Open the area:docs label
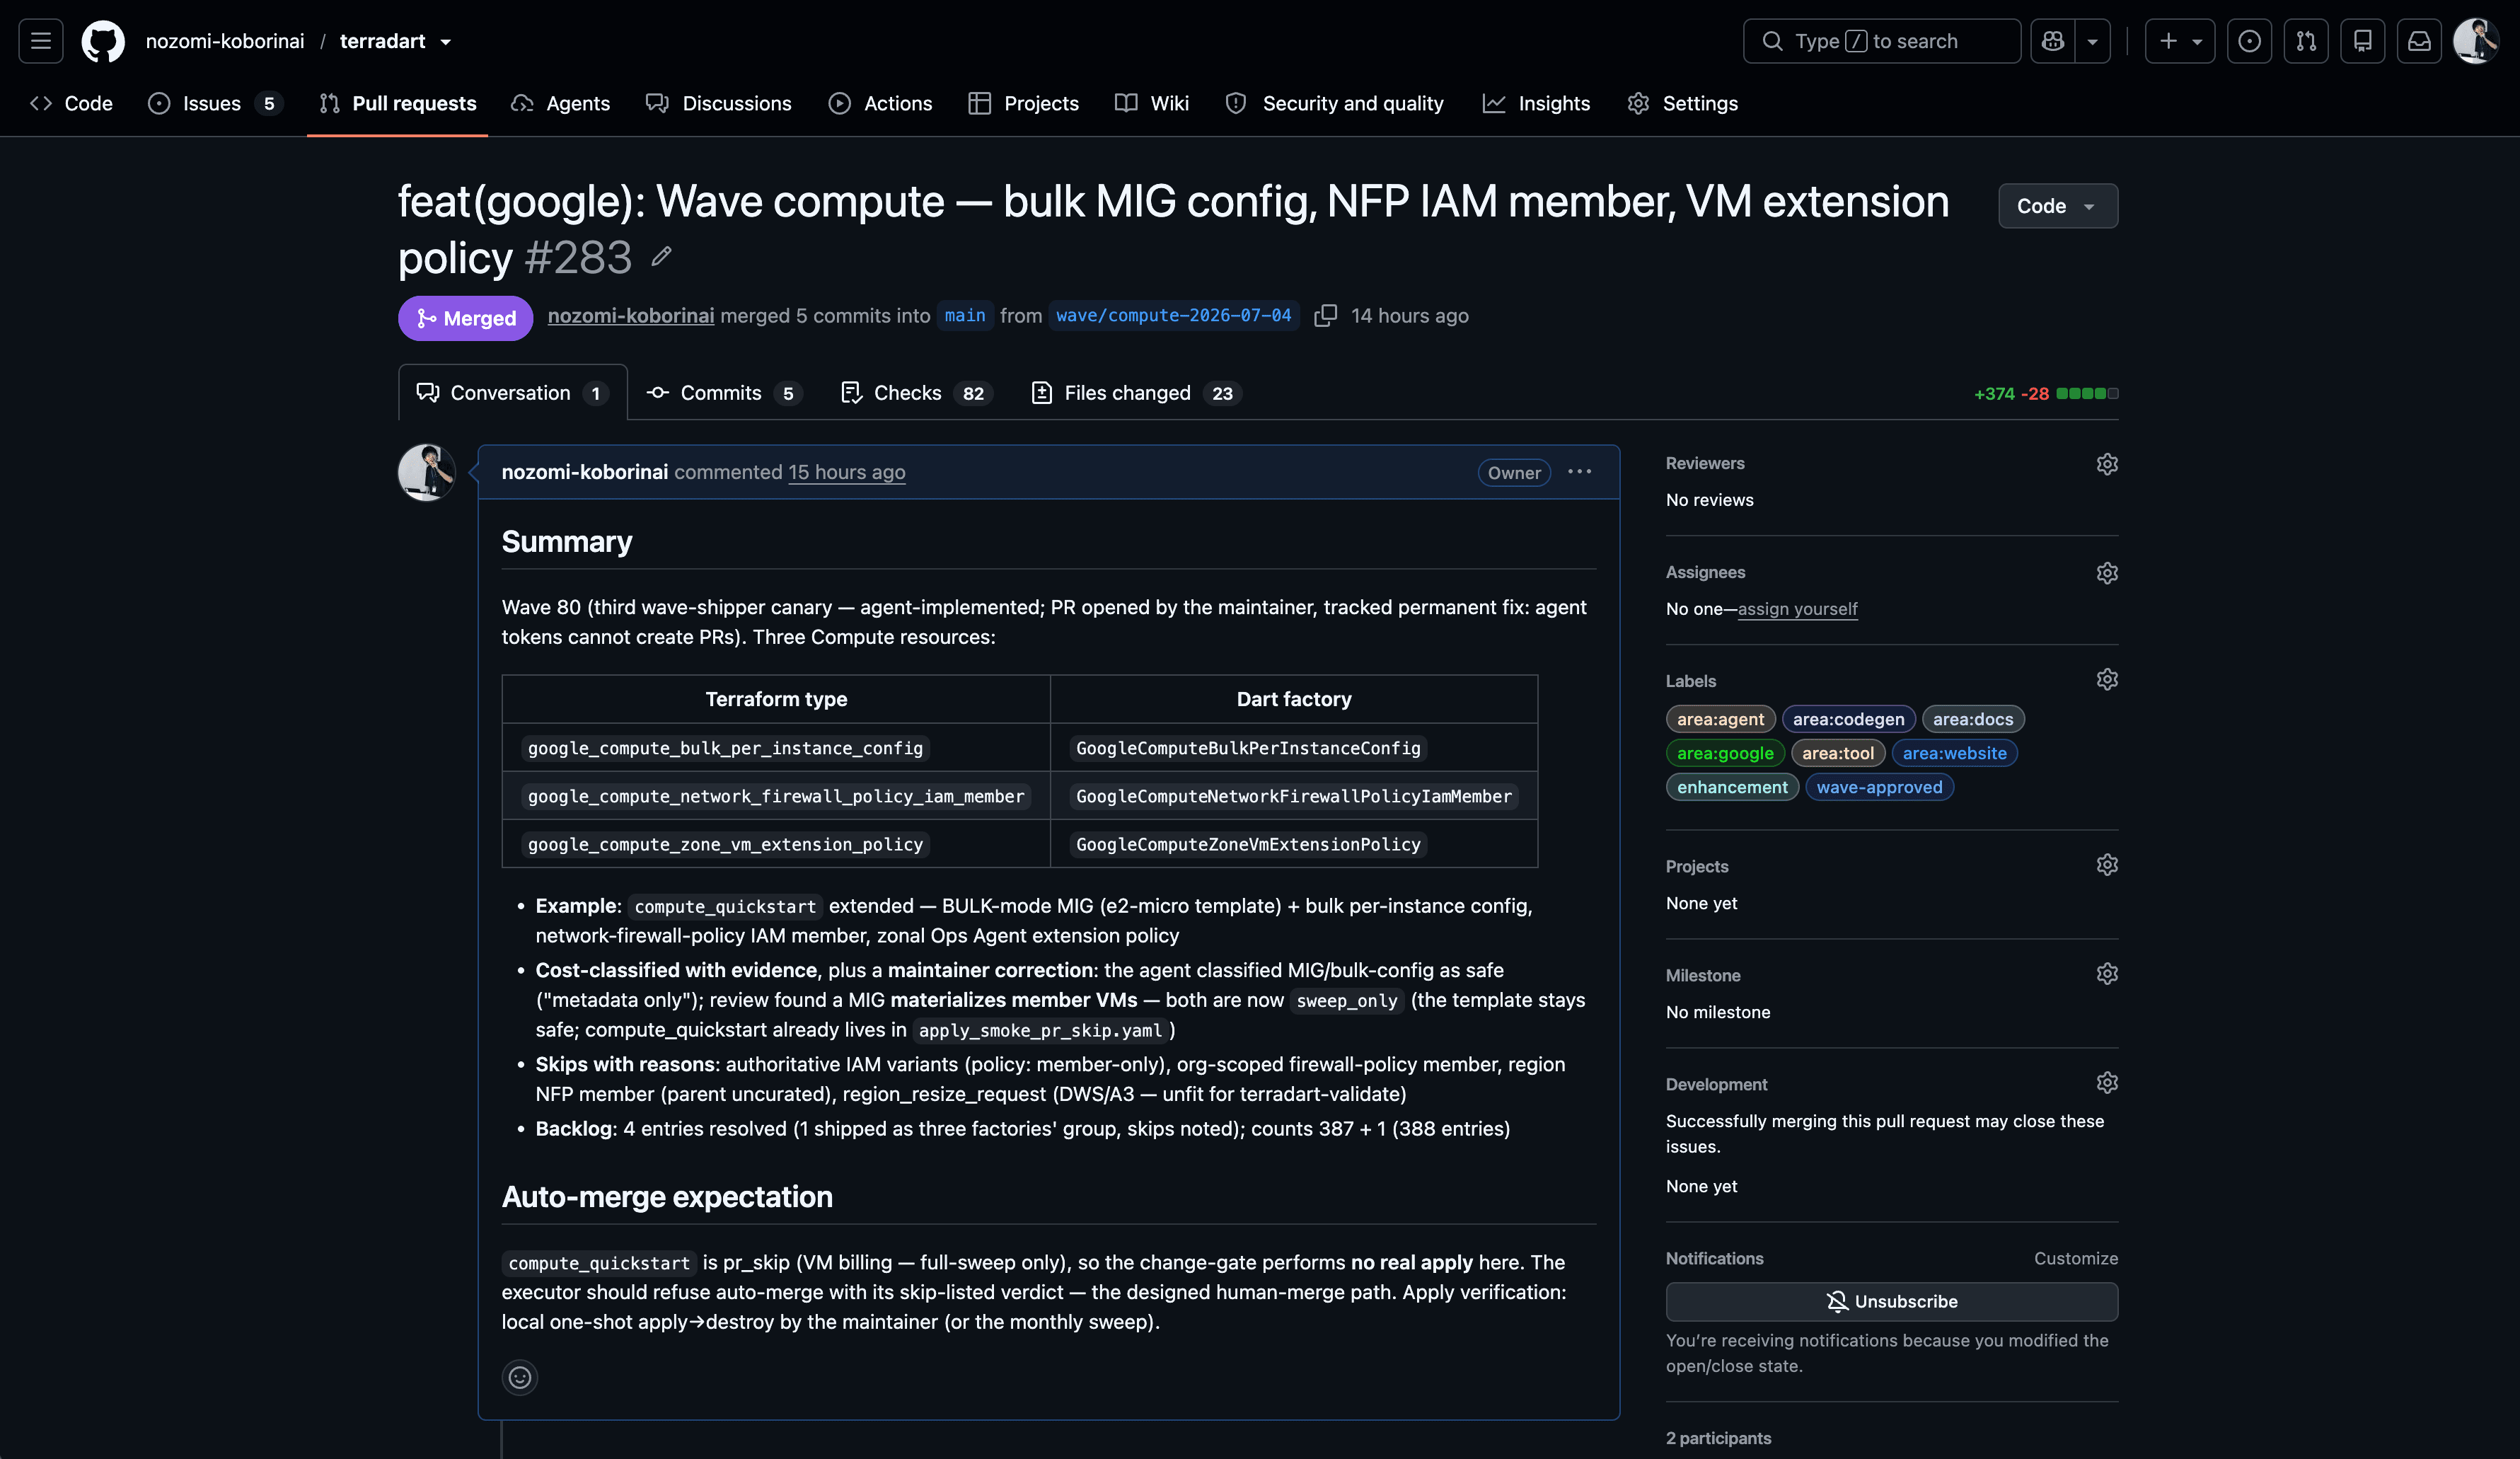 [x=1972, y=719]
